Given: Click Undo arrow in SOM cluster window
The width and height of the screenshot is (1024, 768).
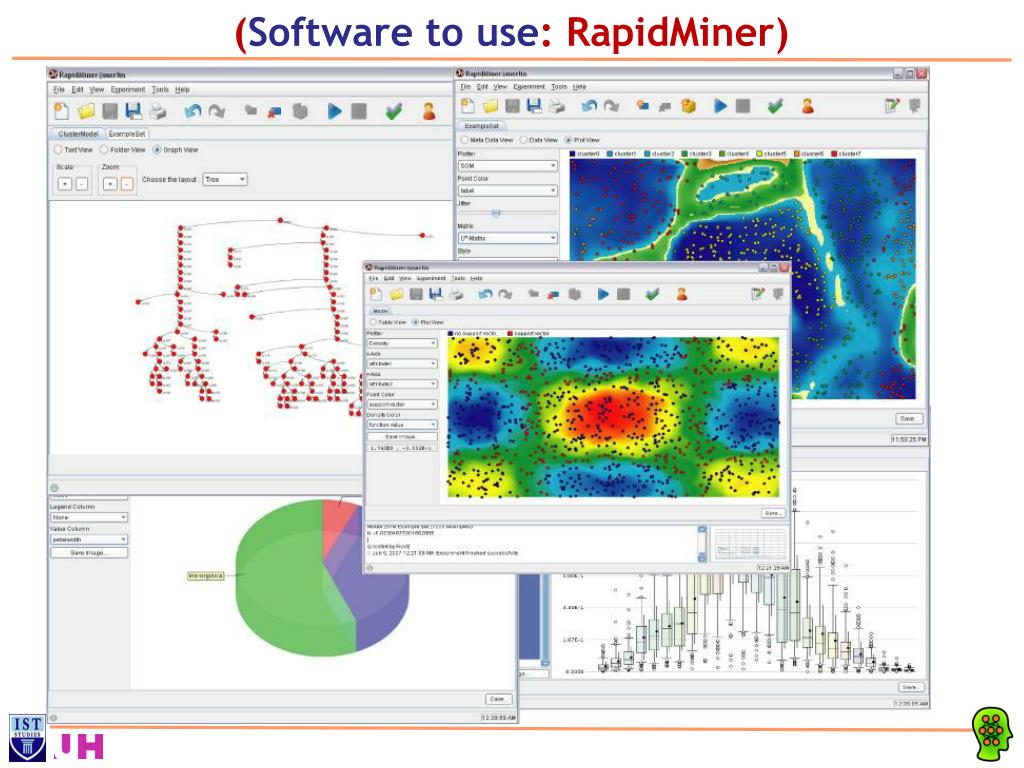Looking at the screenshot, I should tap(589, 106).
